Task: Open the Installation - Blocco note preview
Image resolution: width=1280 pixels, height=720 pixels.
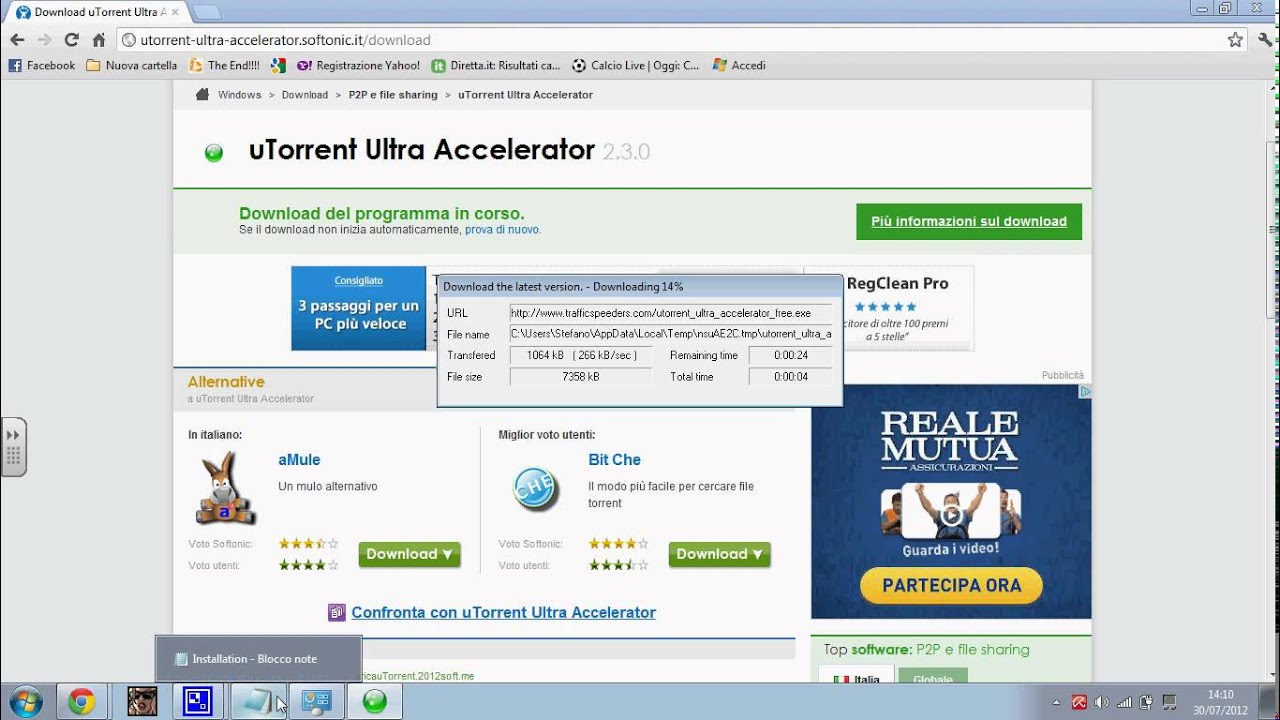Action: pyautogui.click(x=258, y=659)
